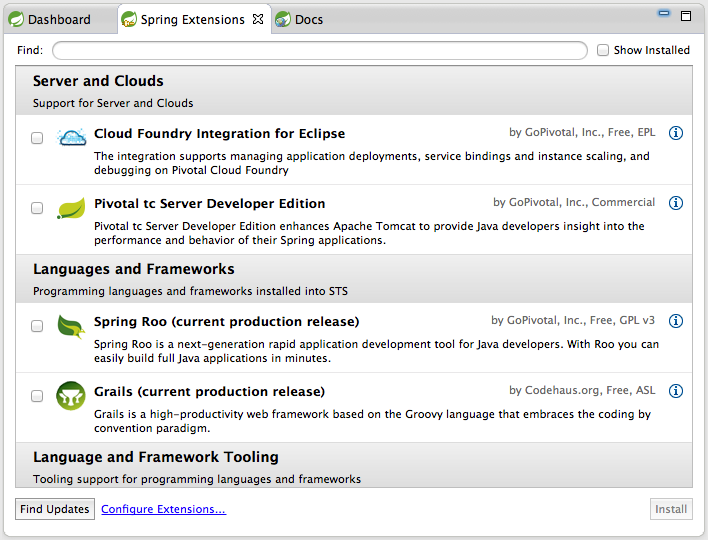Click 'Tooling support for programming languages' subtitle
Viewport: 708px width, 540px height.
click(x=197, y=479)
